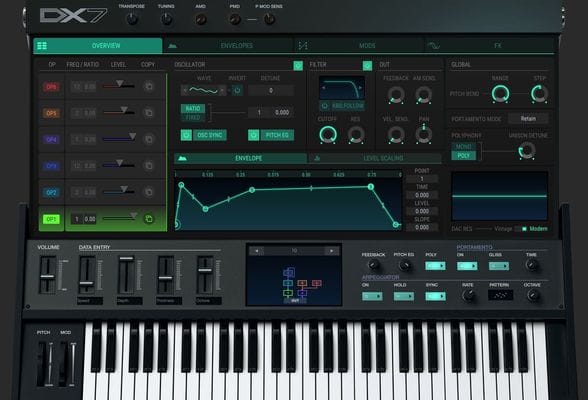Select Ratio frequency mode
The image size is (588, 400).
coord(193,108)
